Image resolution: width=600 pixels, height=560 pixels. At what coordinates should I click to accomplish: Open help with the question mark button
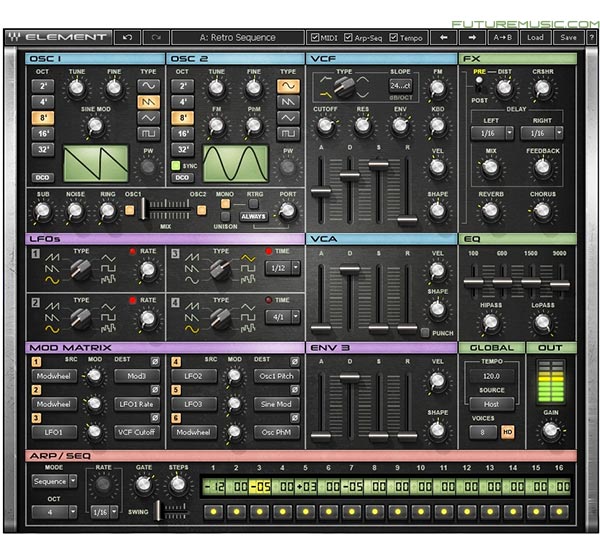pos(592,38)
